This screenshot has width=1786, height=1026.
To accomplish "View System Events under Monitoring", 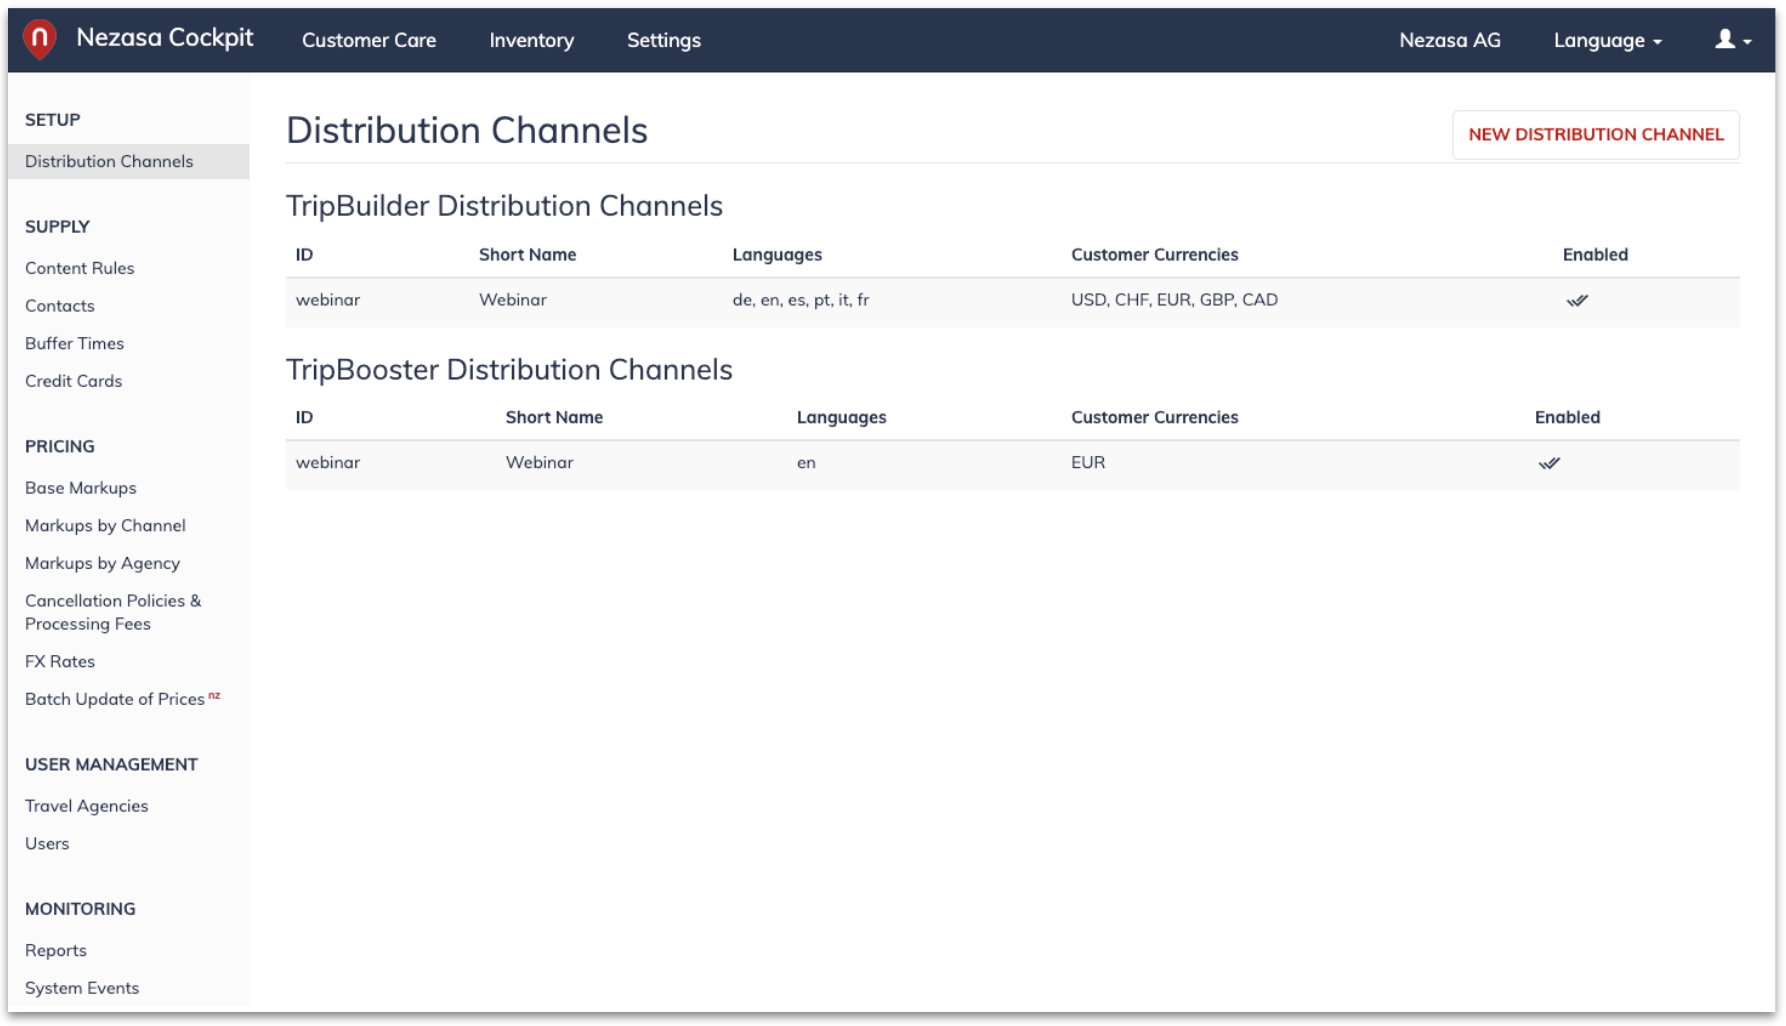I will click(x=82, y=987).
